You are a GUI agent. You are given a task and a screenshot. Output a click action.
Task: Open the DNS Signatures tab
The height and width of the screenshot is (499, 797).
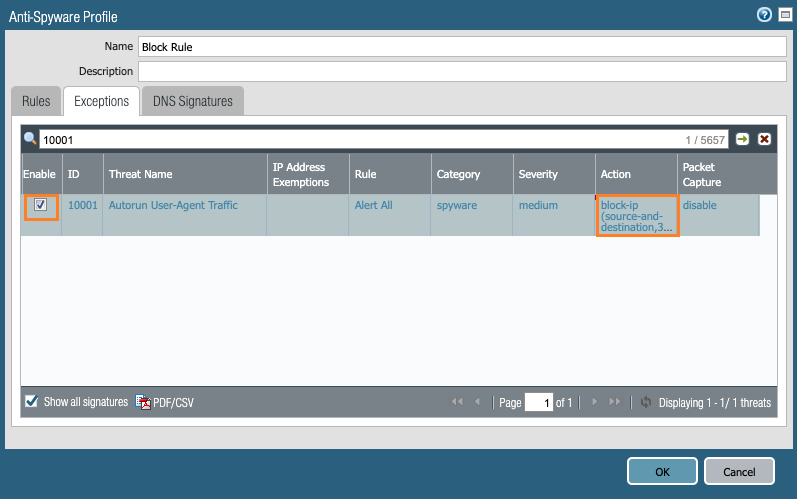click(x=193, y=101)
